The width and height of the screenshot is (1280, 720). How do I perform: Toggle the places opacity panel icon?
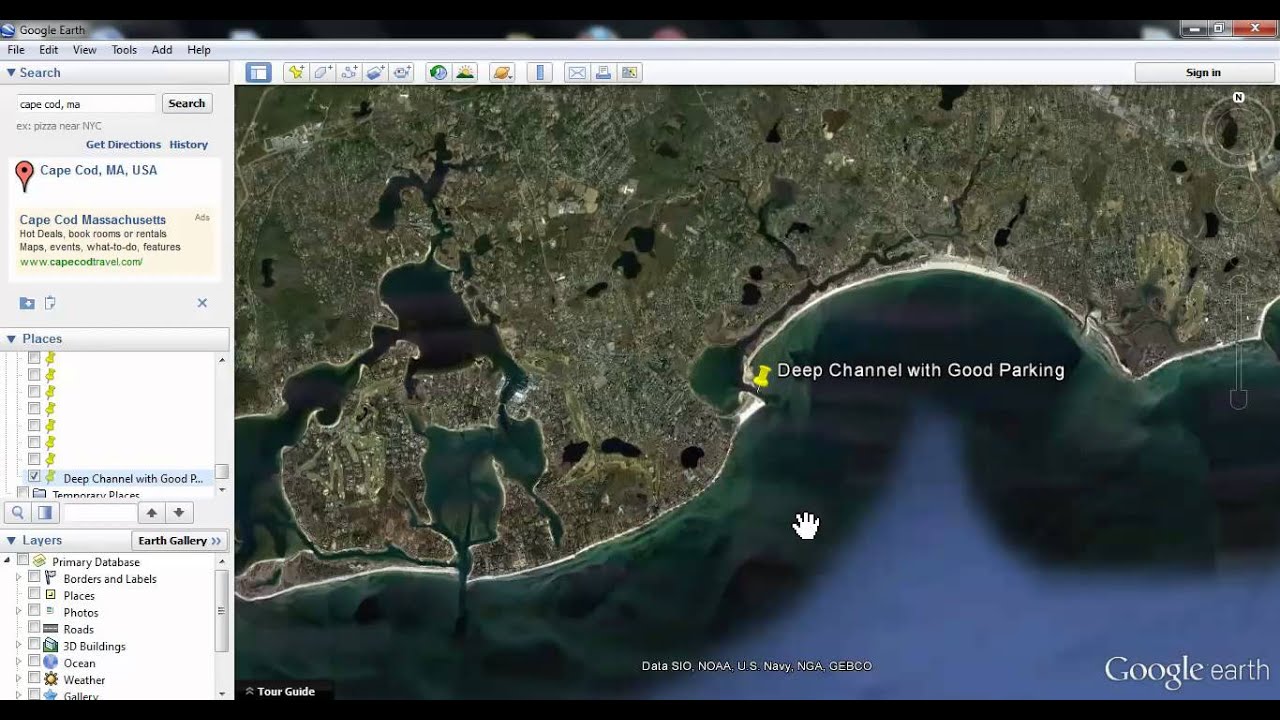click(44, 513)
